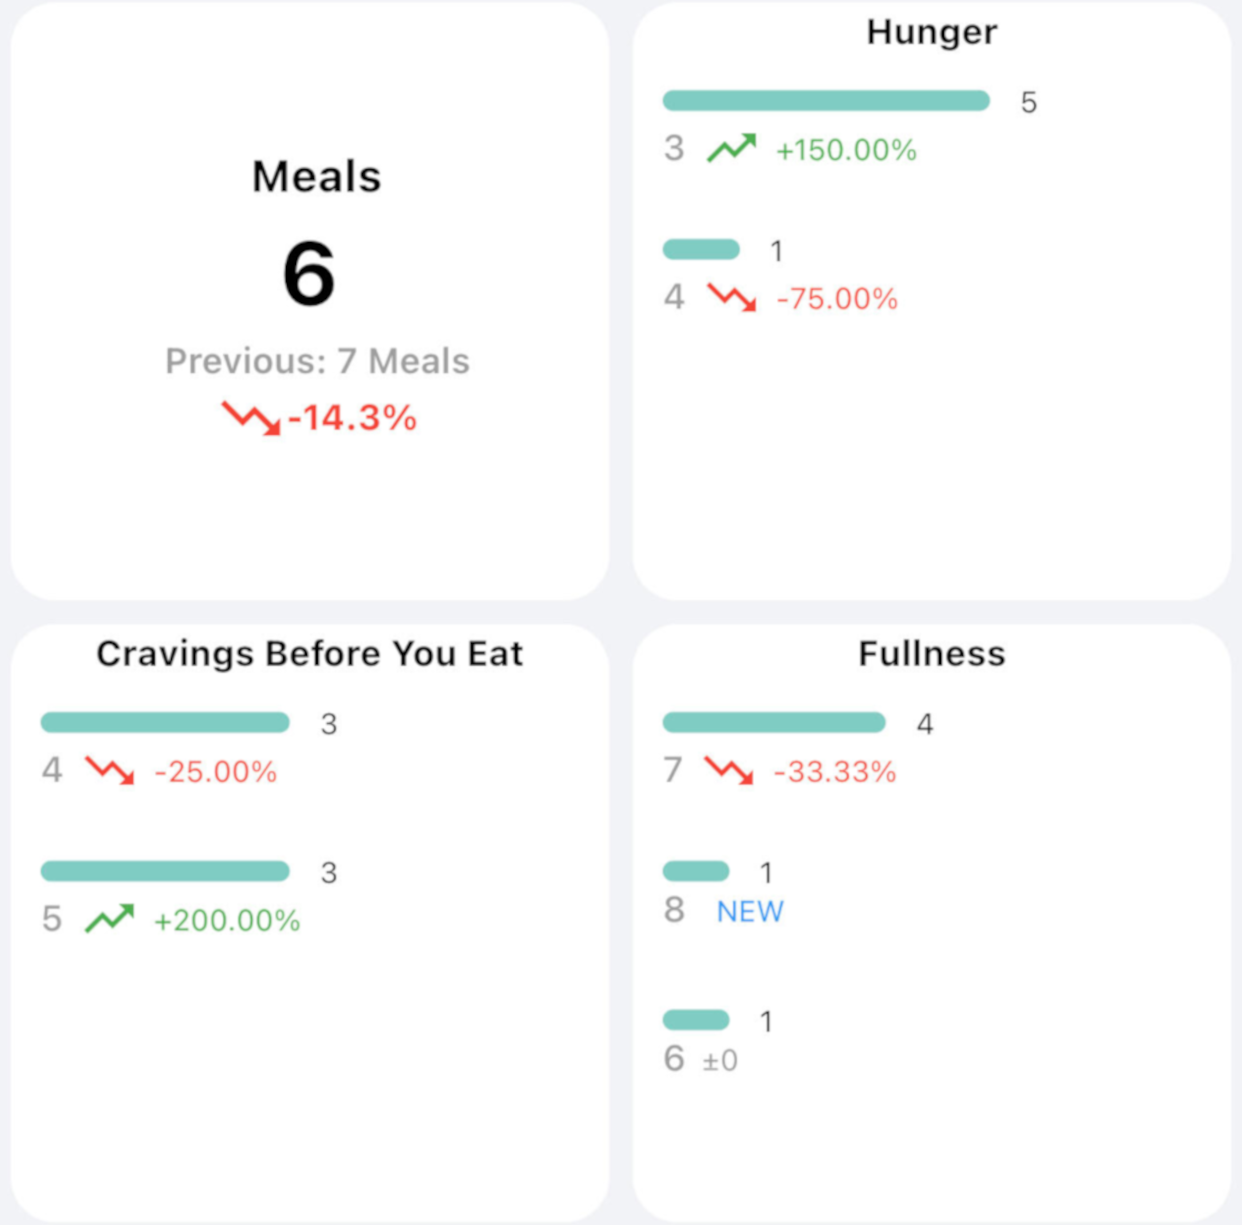This screenshot has width=1242, height=1225.
Task: Click the Previous: 7 Meals text
Action: pyautogui.click(x=317, y=361)
